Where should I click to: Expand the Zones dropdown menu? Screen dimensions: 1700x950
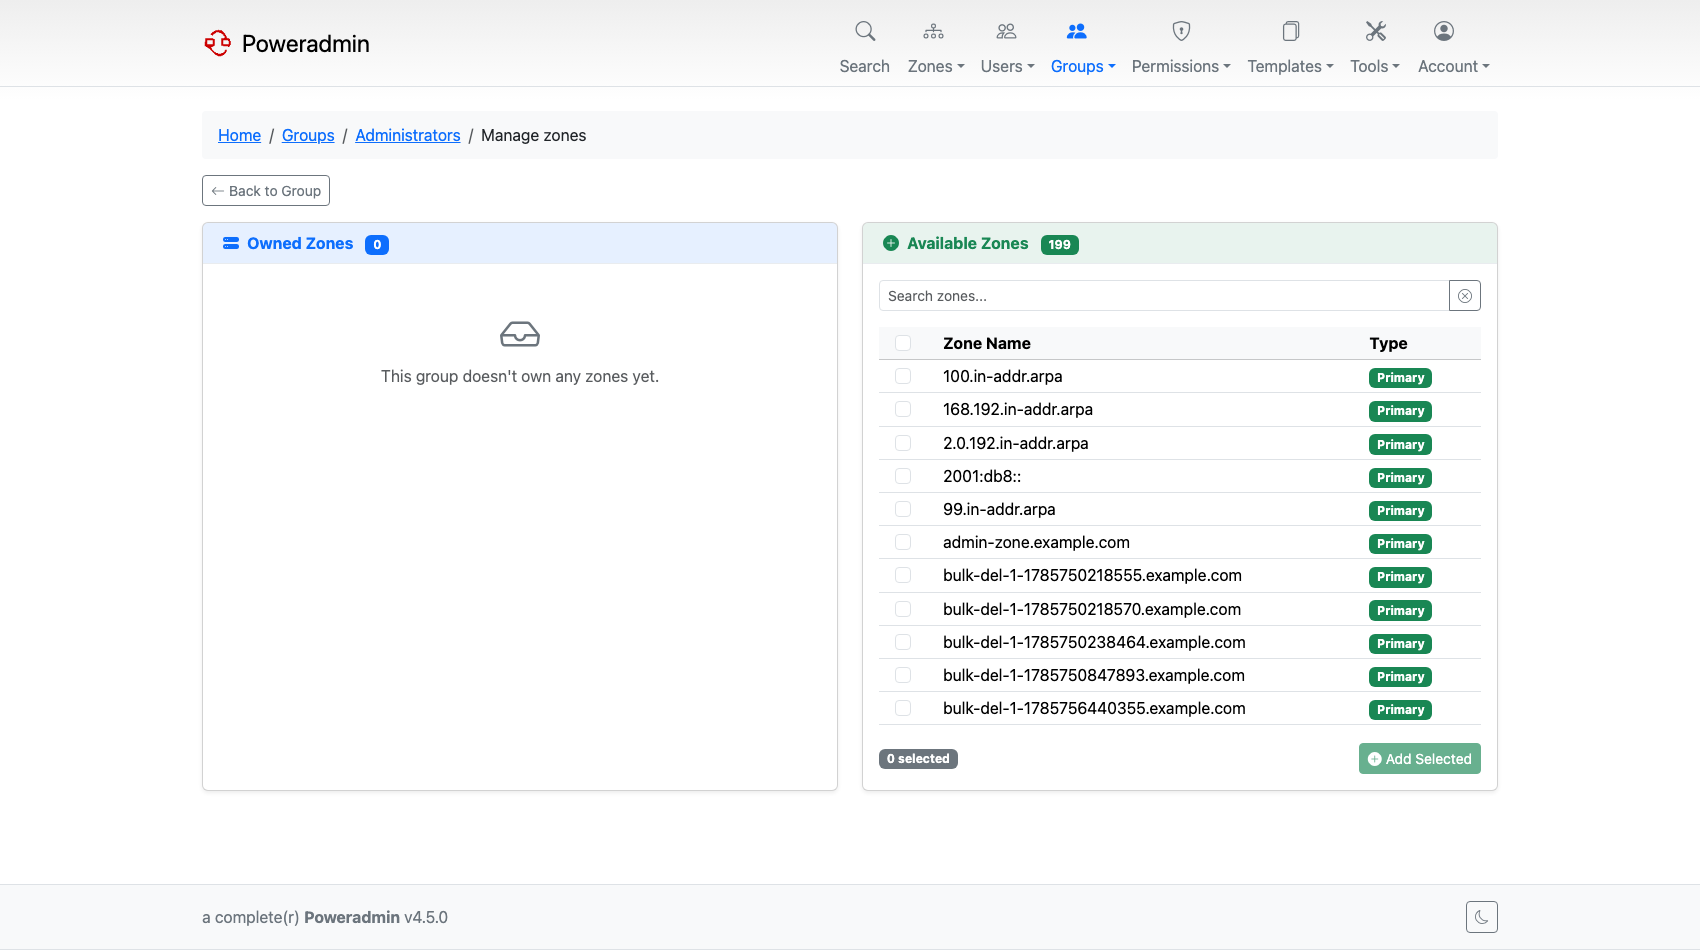pos(936,66)
